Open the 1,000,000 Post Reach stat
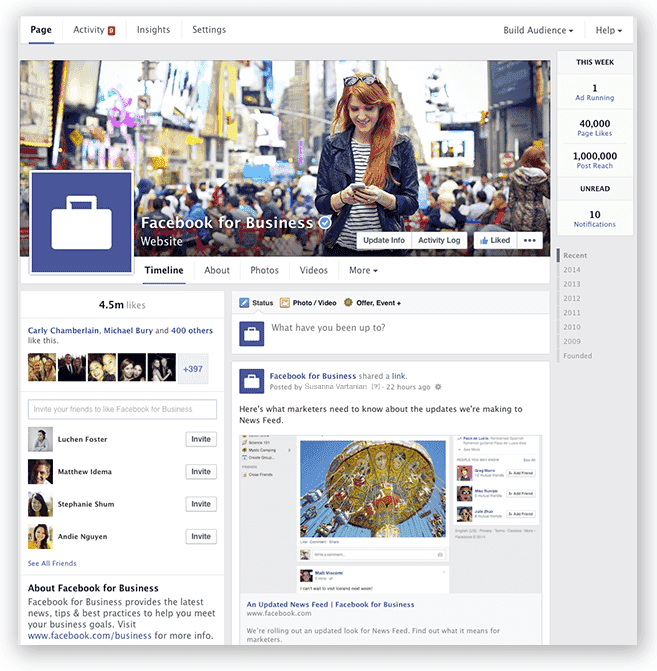This screenshot has height=671, width=657. click(x=595, y=160)
